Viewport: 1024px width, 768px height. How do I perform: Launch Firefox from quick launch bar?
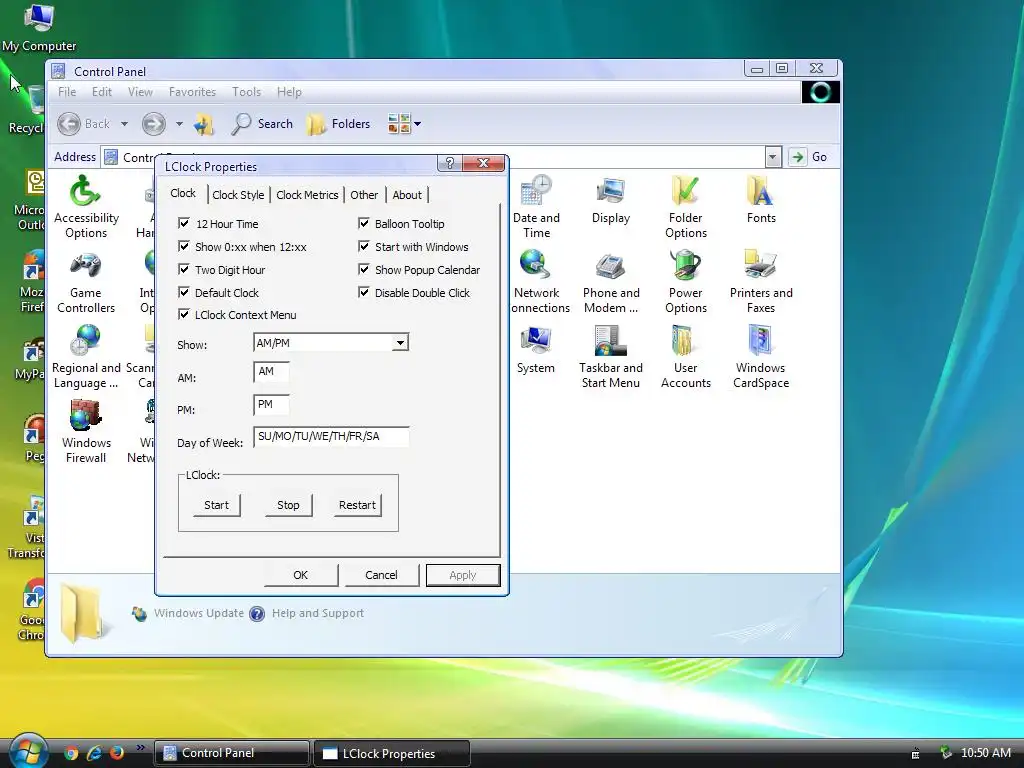coord(117,753)
